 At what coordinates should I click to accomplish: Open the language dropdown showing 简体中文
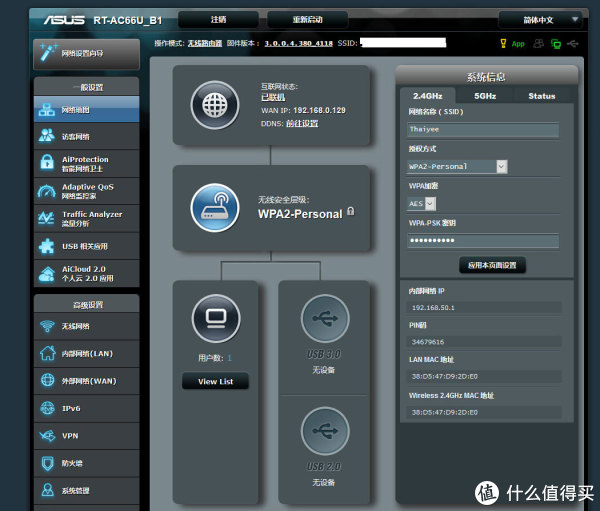tap(541, 20)
